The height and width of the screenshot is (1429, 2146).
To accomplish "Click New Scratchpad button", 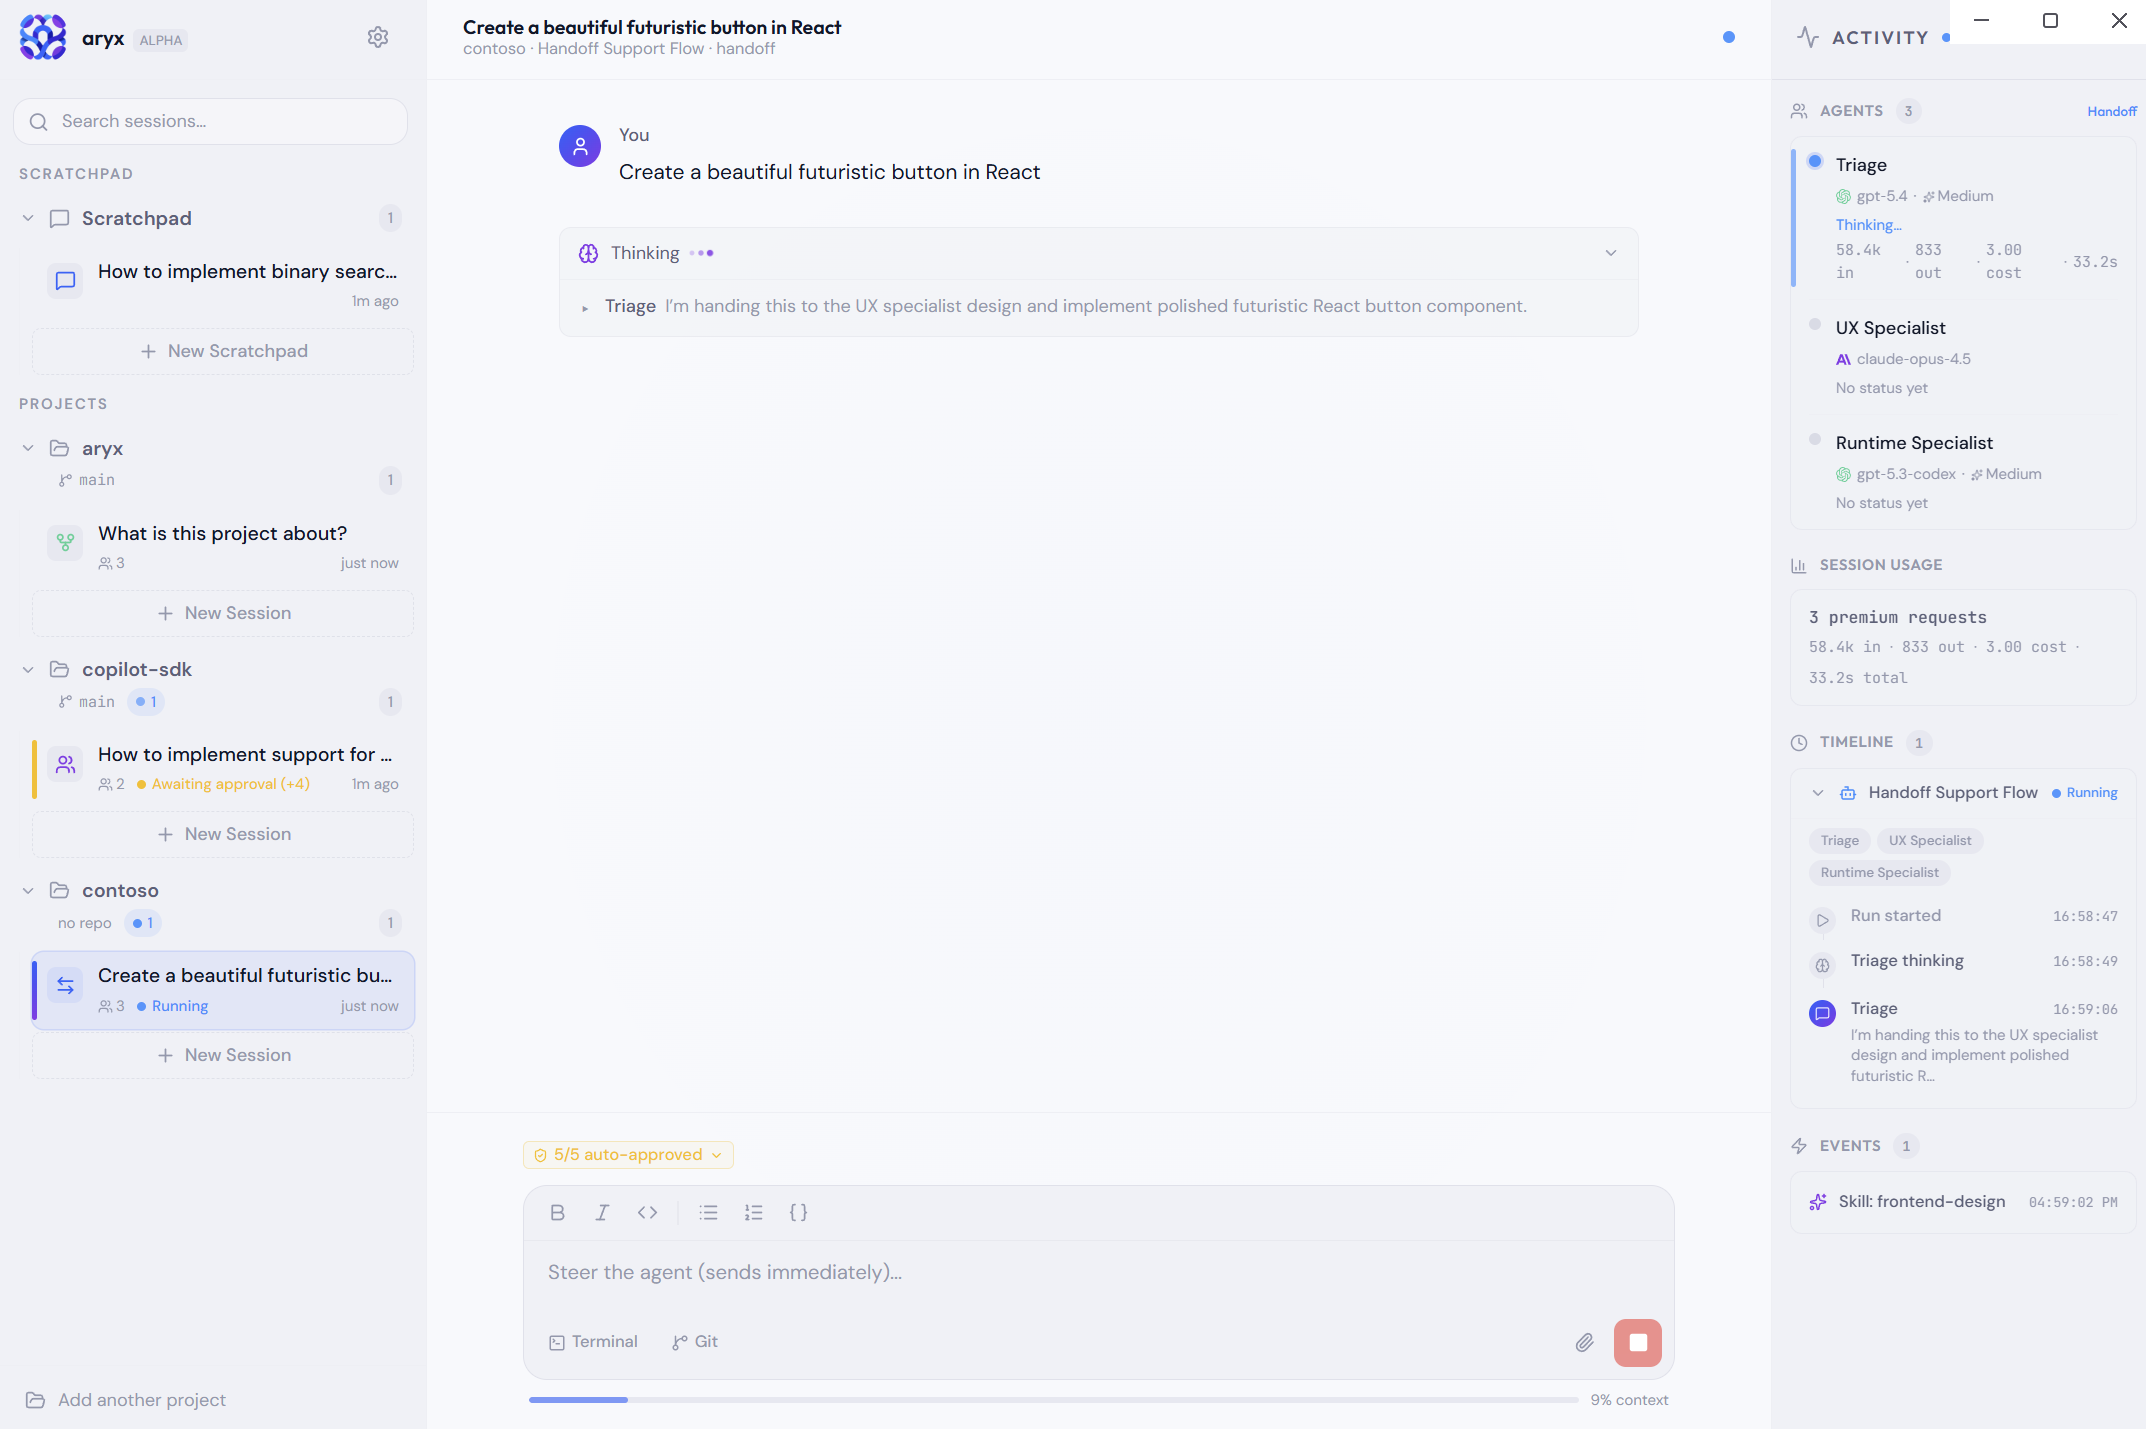I will [x=223, y=351].
